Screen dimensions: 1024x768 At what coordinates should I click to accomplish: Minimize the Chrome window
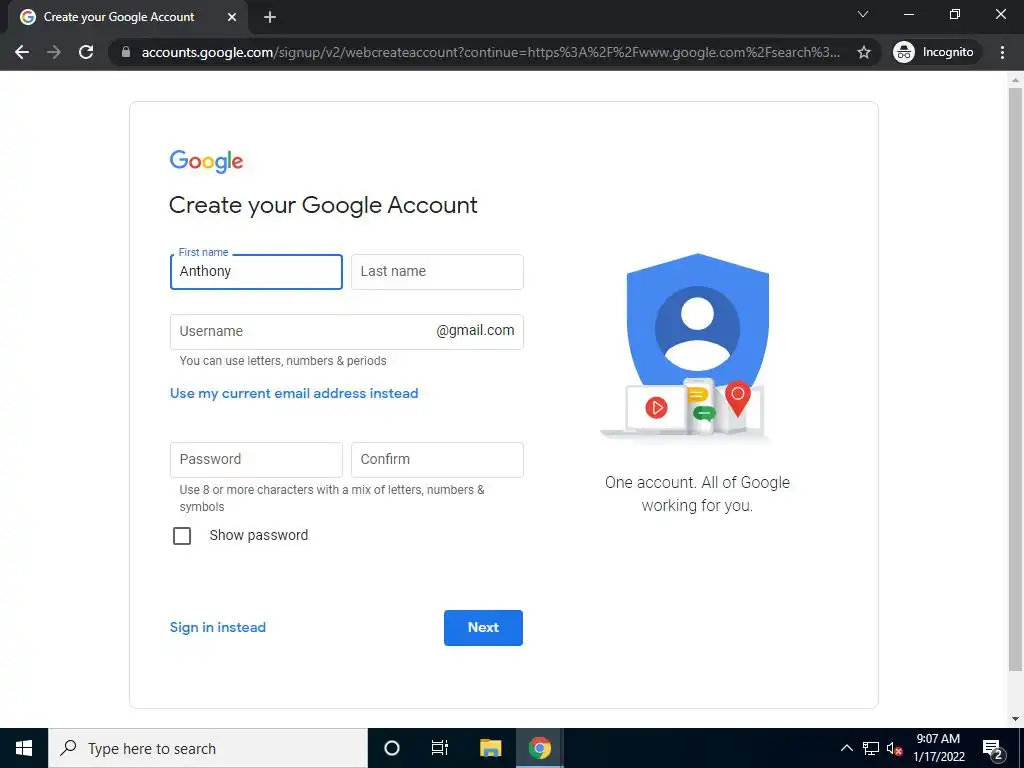tap(908, 14)
